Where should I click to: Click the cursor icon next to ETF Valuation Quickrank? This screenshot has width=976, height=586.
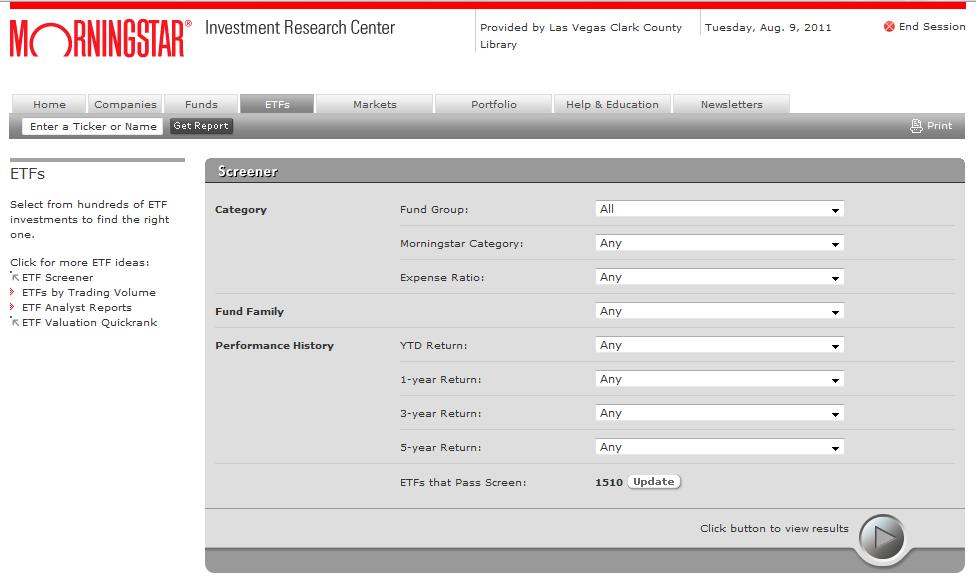tap(13, 322)
